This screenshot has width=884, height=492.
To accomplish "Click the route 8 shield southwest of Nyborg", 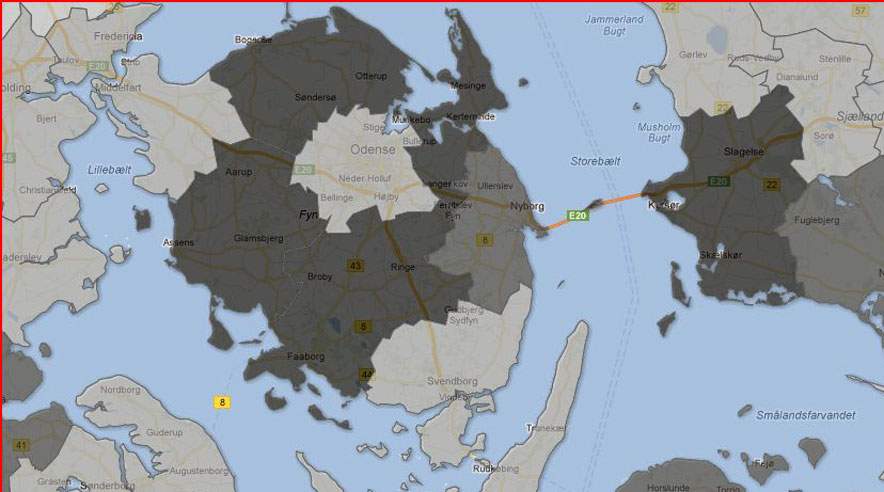I will point(485,239).
